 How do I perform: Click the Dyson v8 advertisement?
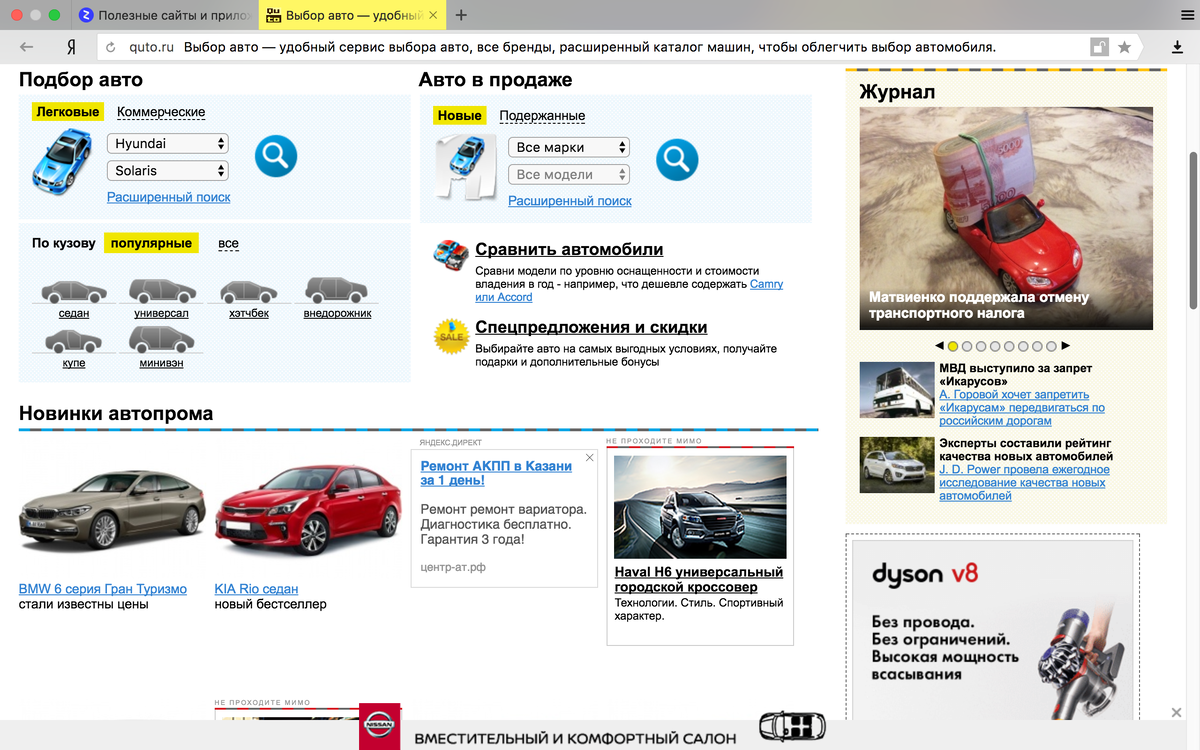(x=995, y=630)
